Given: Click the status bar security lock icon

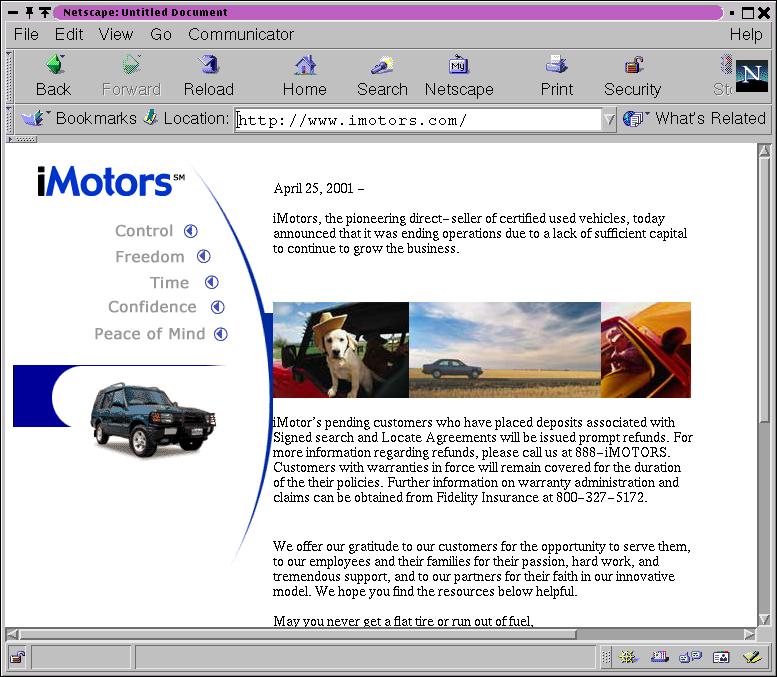Looking at the screenshot, I should click(18, 658).
